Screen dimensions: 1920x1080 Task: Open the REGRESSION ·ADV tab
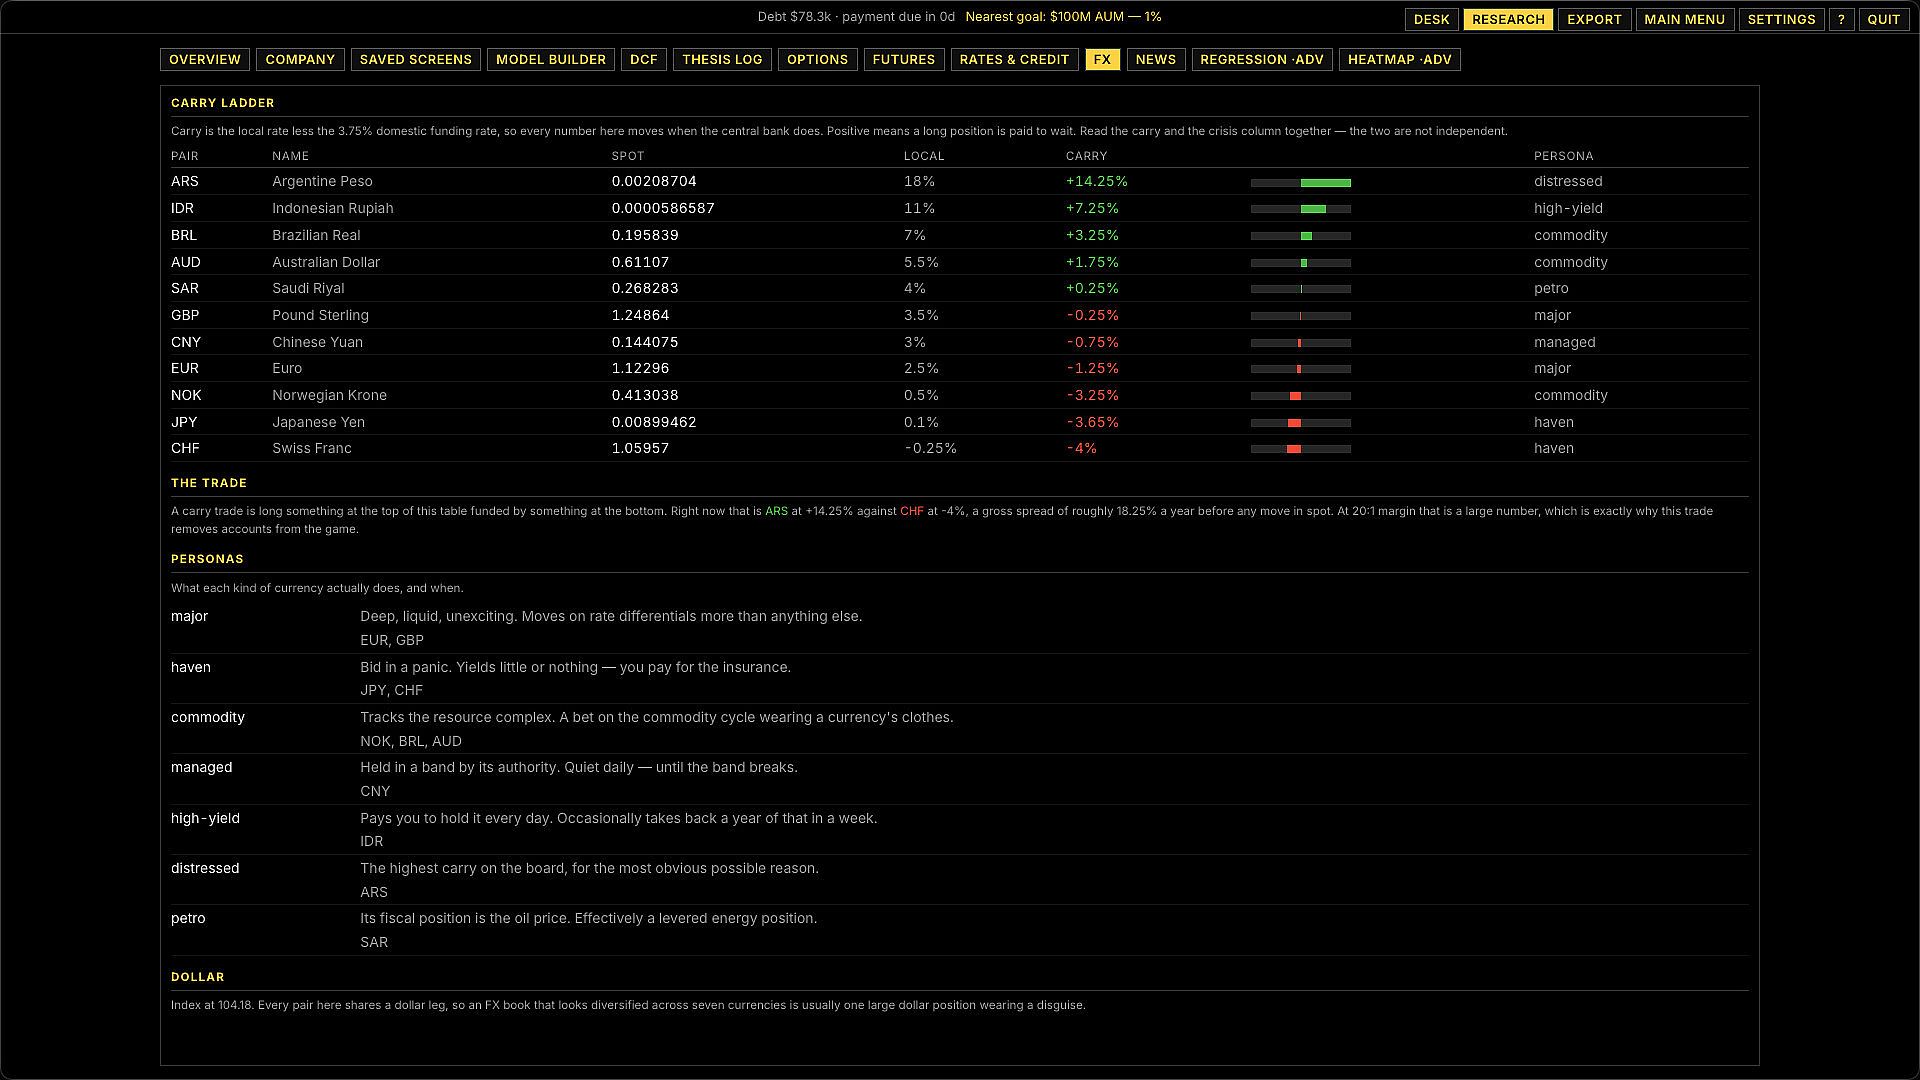[x=1261, y=59]
